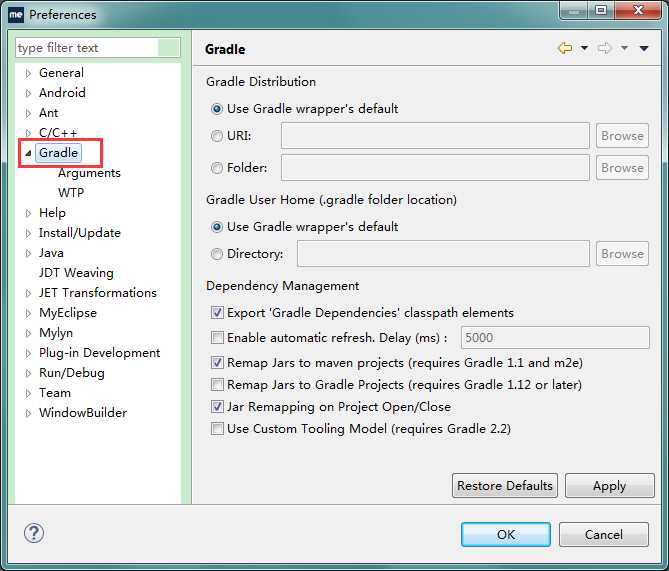Expand the Run/Debug tree node
This screenshot has width=669, height=571.
[x=28, y=373]
